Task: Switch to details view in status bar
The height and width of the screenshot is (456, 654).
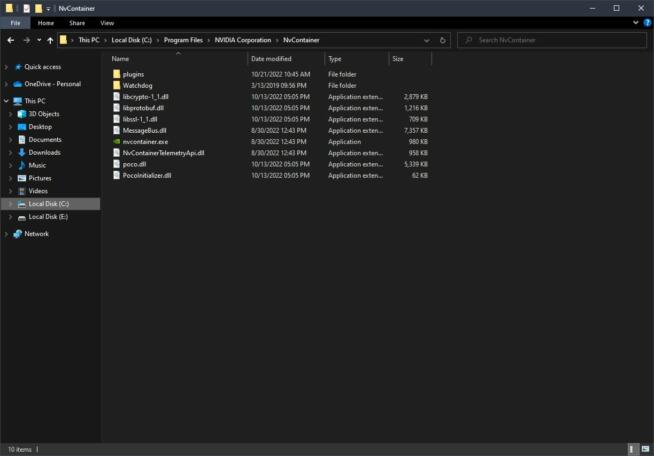Action: point(632,449)
